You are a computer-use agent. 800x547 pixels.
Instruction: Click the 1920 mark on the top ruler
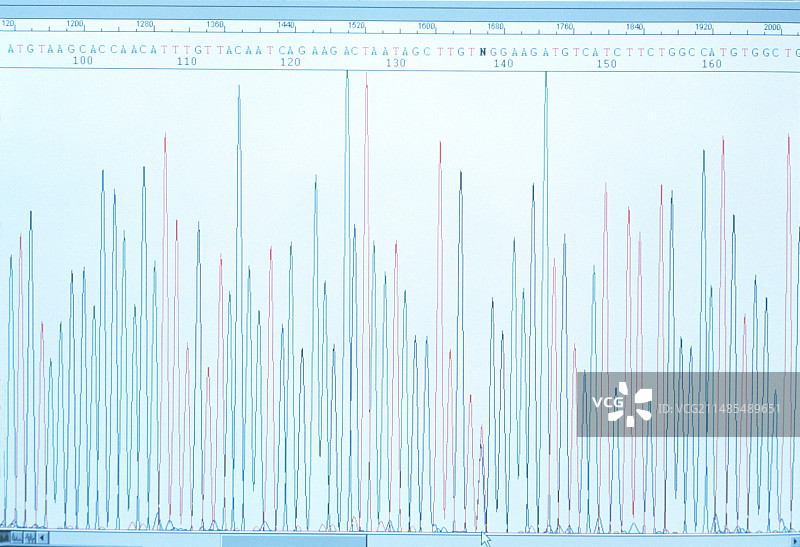704,24
